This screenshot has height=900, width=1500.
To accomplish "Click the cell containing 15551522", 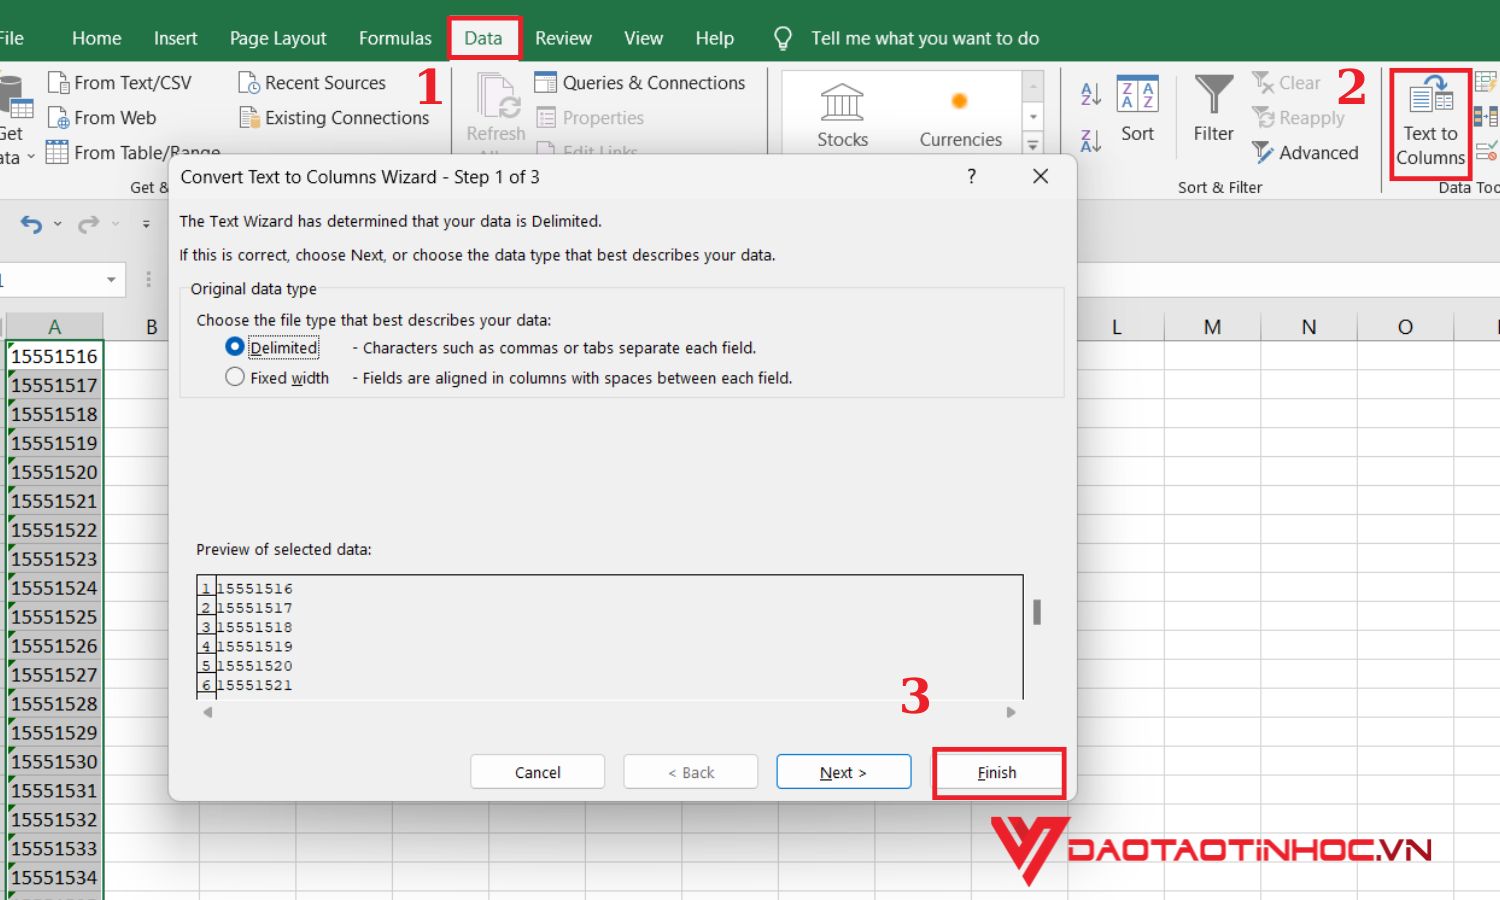I will [54, 530].
